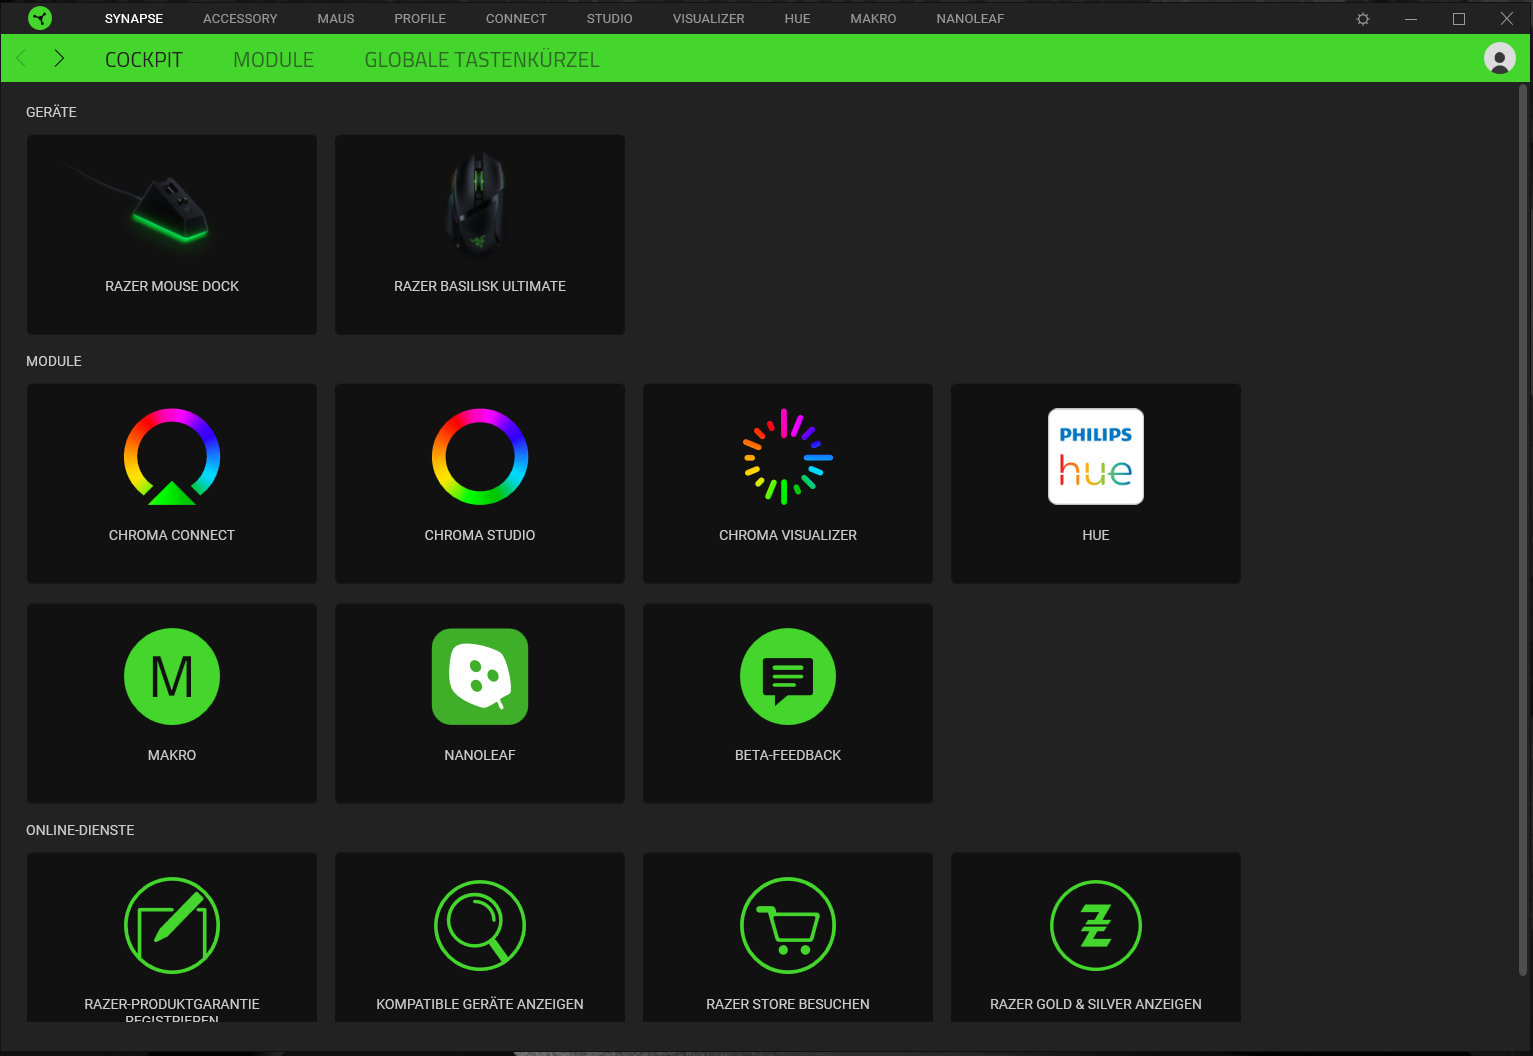Image resolution: width=1533 pixels, height=1056 pixels.
Task: Launch the Chroma Connect module icon
Action: [172, 456]
